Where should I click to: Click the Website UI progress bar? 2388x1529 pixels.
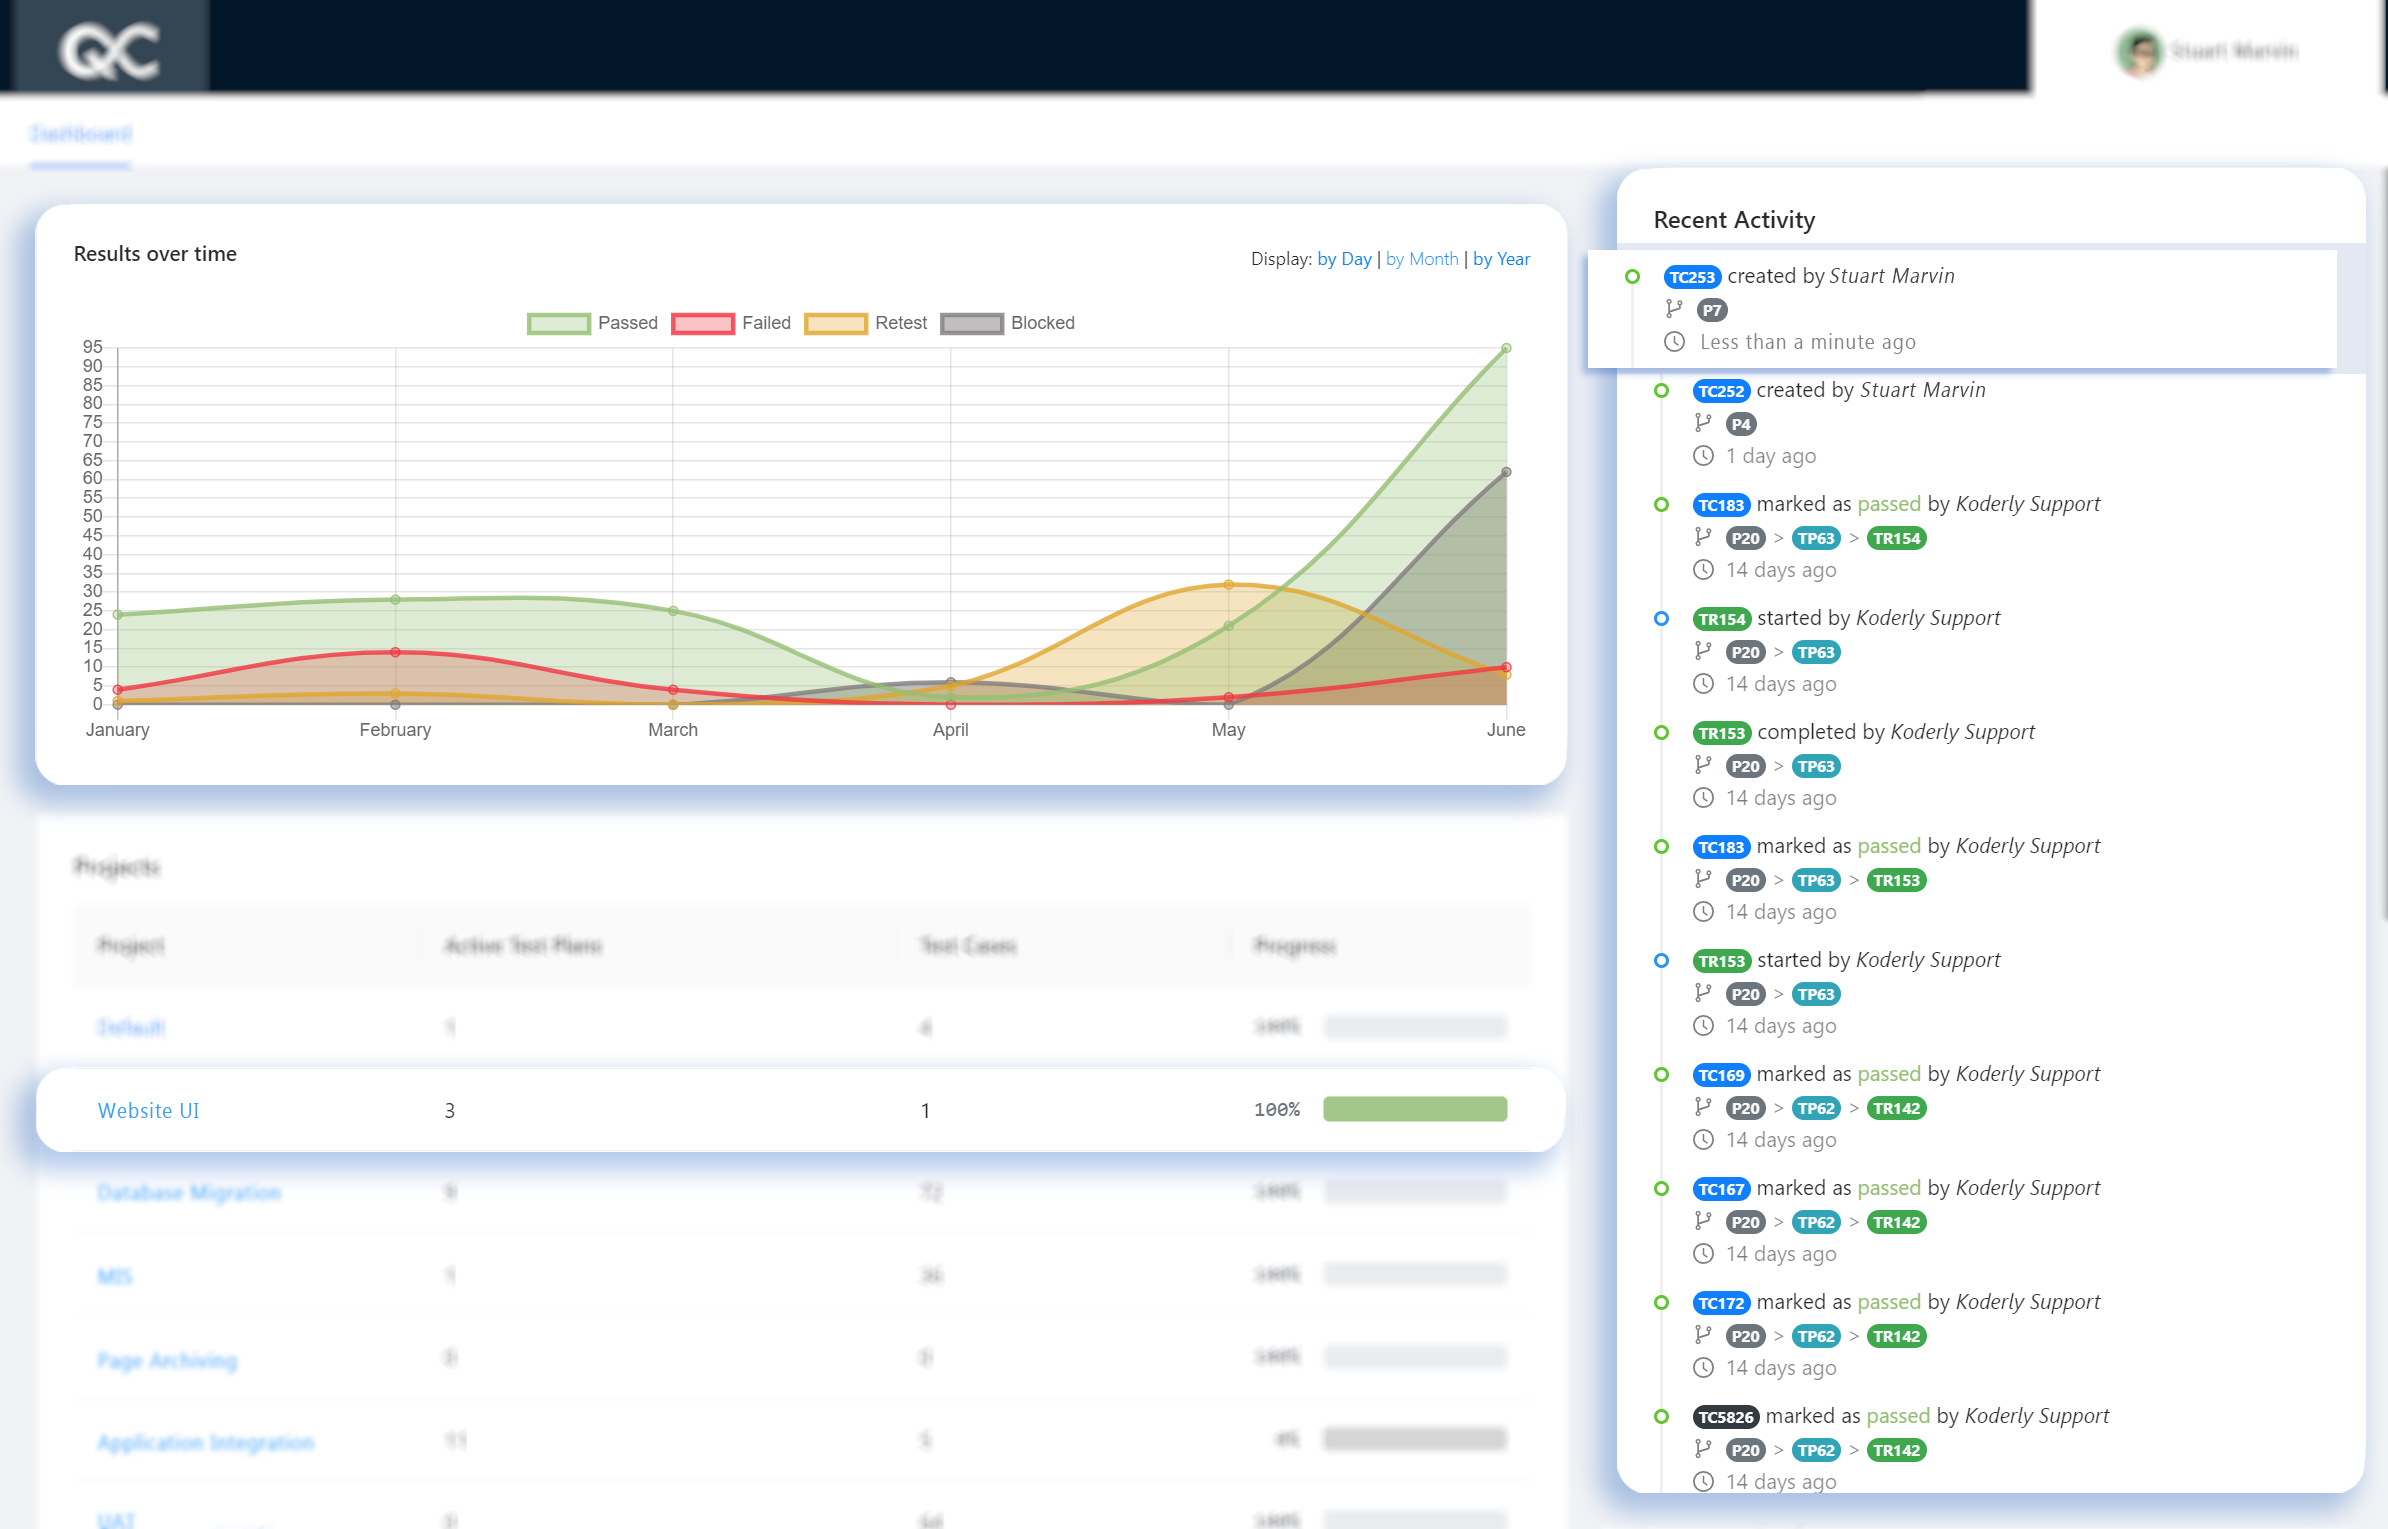(x=1414, y=1109)
